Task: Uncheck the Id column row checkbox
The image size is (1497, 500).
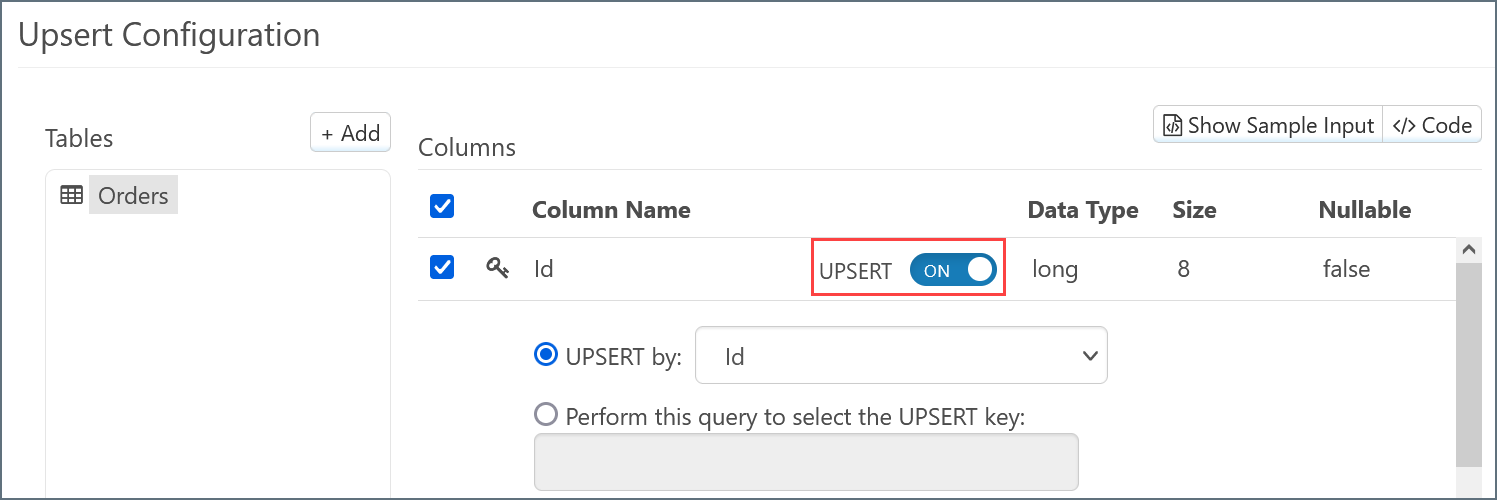Action: (442, 268)
